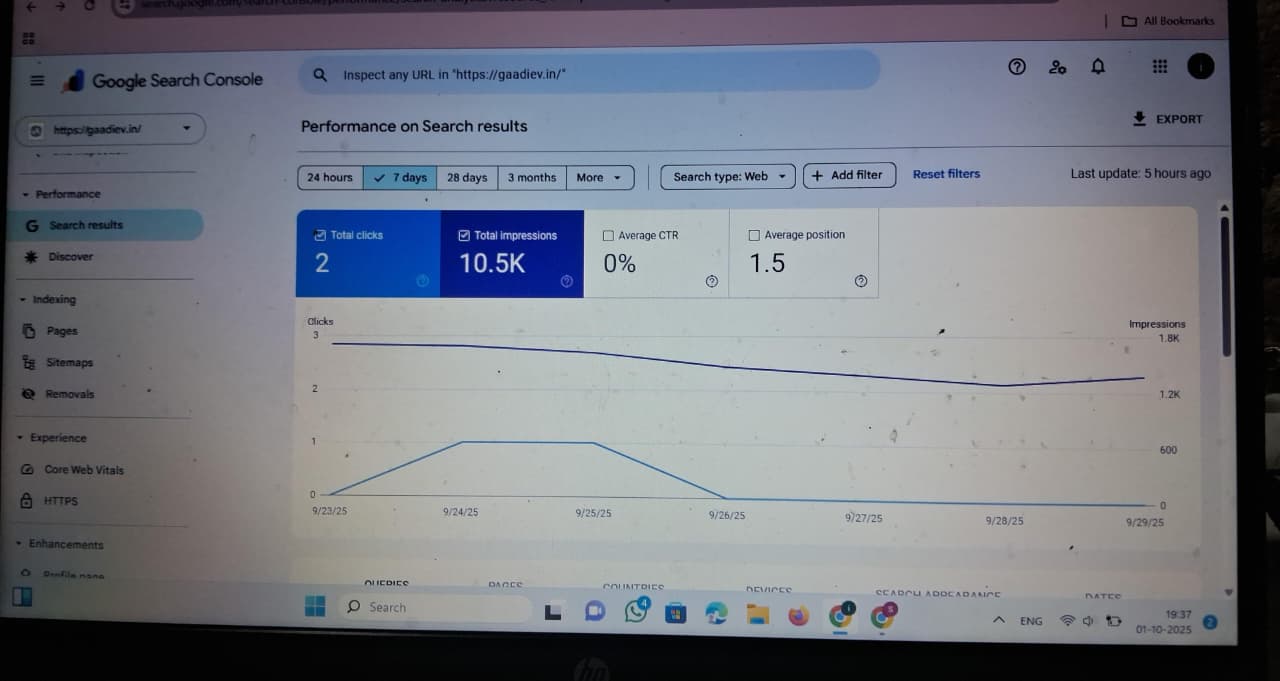
Task: Switch to the 3 months range
Action: click(531, 178)
